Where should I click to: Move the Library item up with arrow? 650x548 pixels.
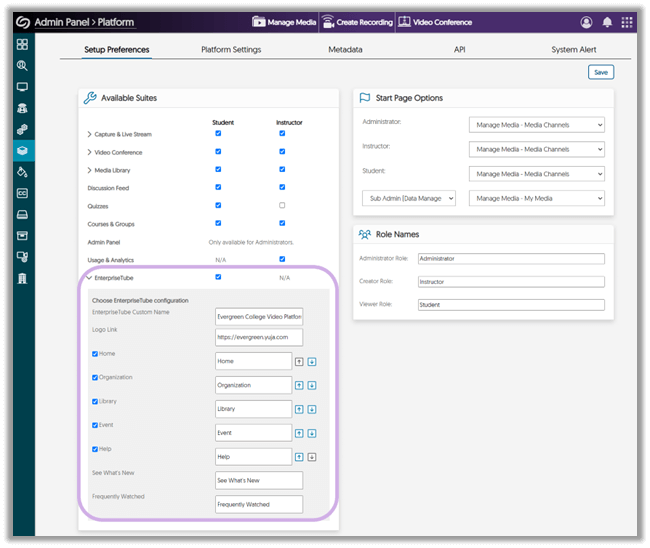pyautogui.click(x=299, y=409)
